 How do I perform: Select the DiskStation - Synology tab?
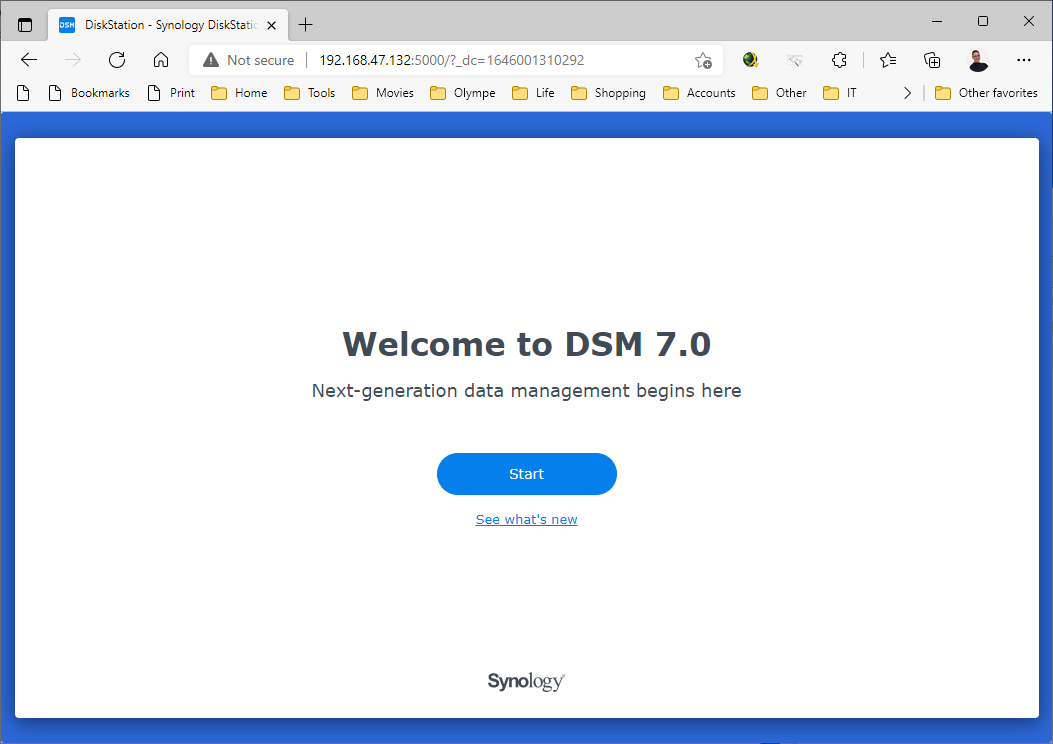click(x=168, y=25)
